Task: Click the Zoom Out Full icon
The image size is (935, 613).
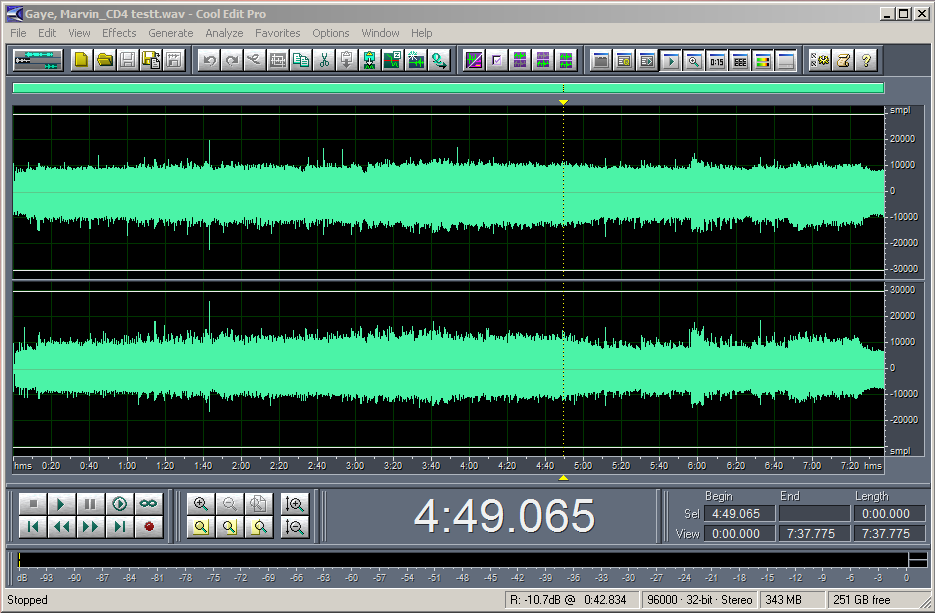Action: 258,504
